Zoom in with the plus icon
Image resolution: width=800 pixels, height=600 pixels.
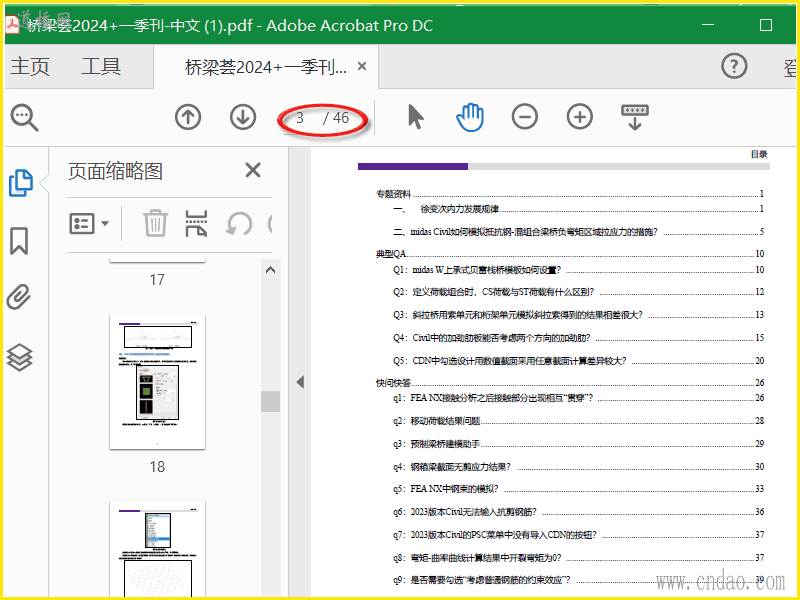[580, 117]
